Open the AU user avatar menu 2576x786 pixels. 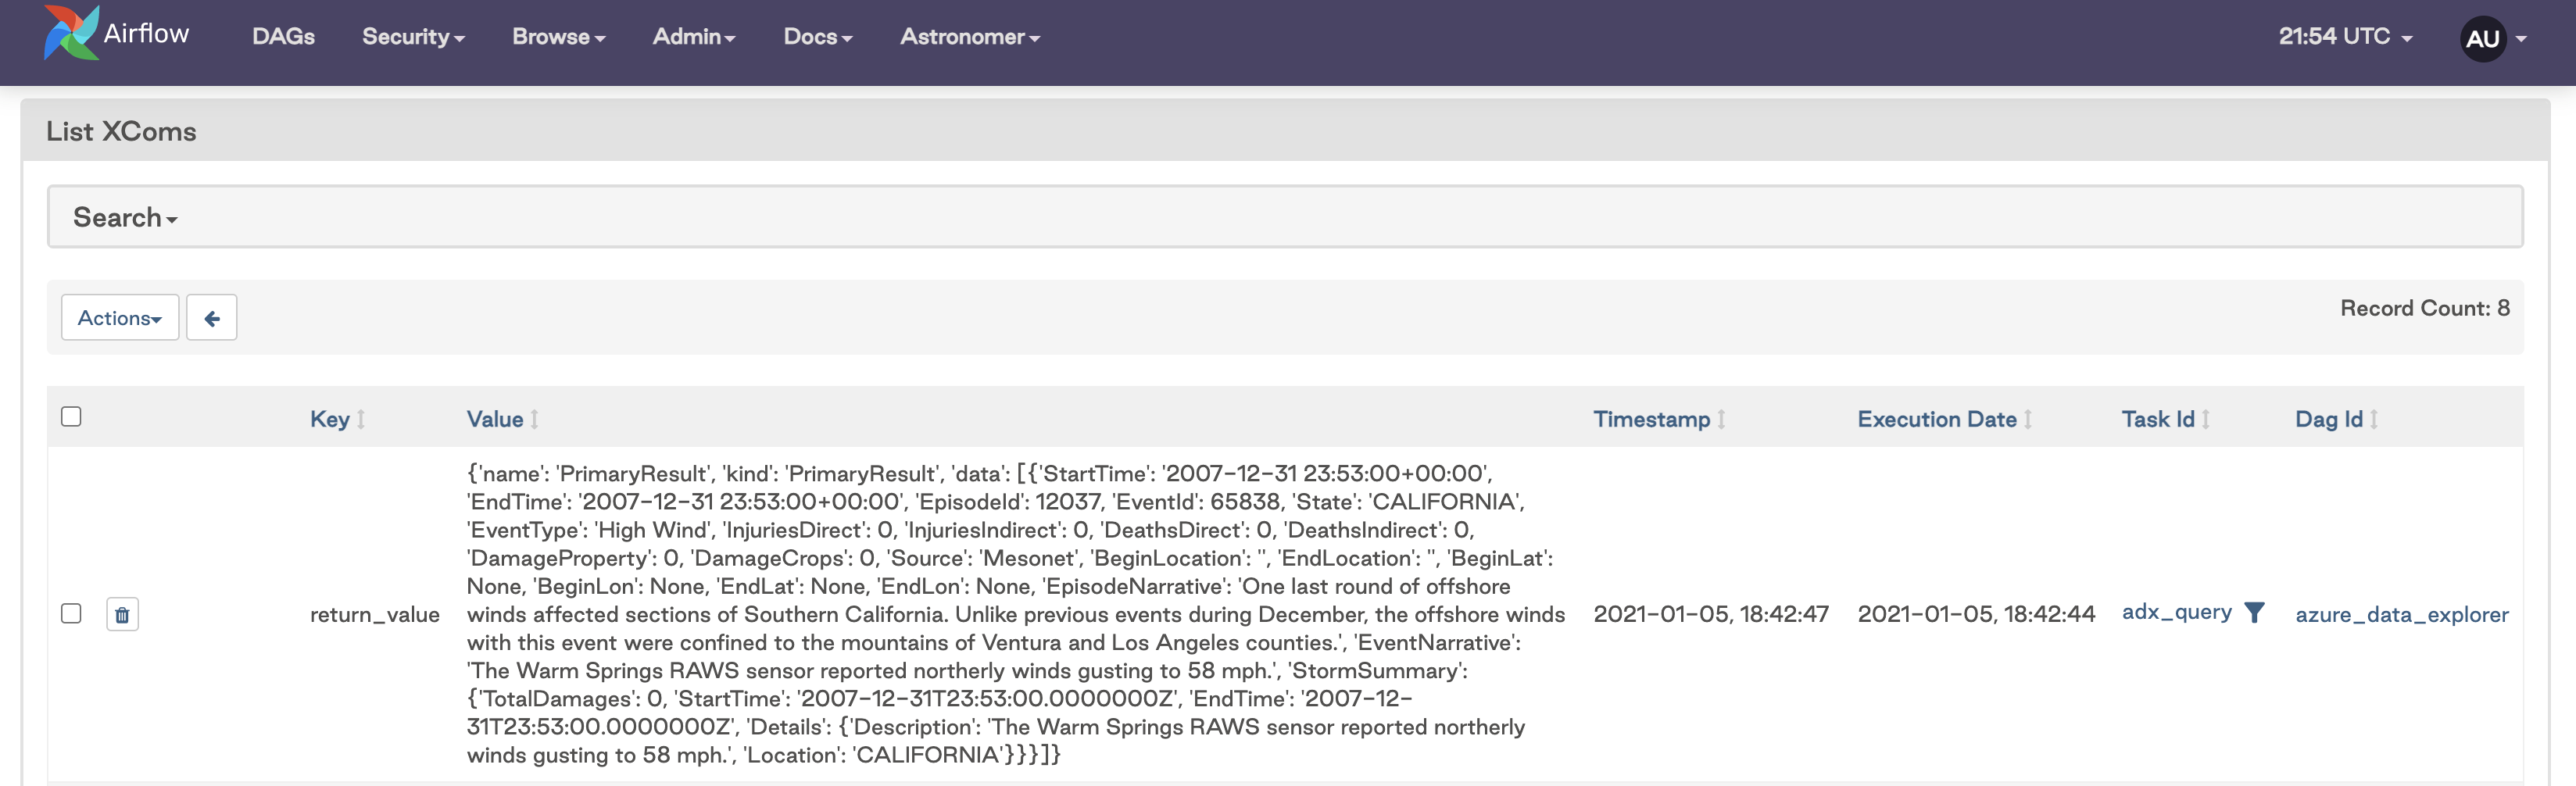click(2492, 39)
